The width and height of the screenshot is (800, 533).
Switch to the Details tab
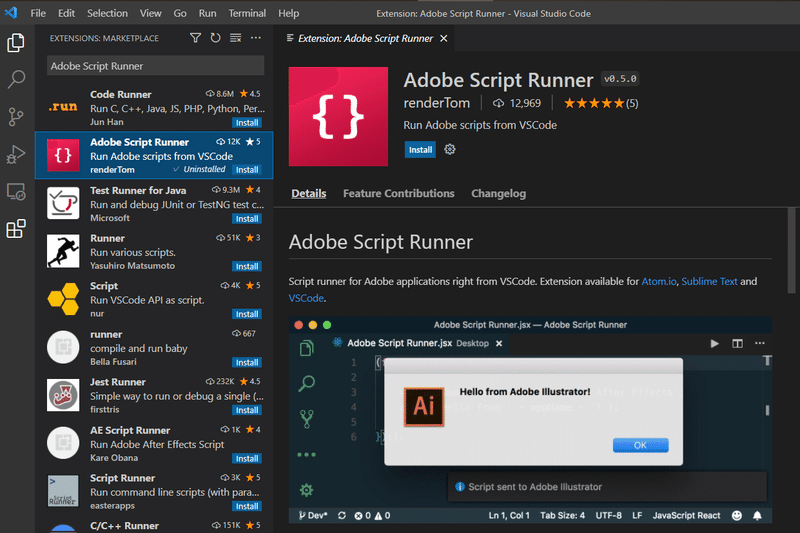(309, 193)
